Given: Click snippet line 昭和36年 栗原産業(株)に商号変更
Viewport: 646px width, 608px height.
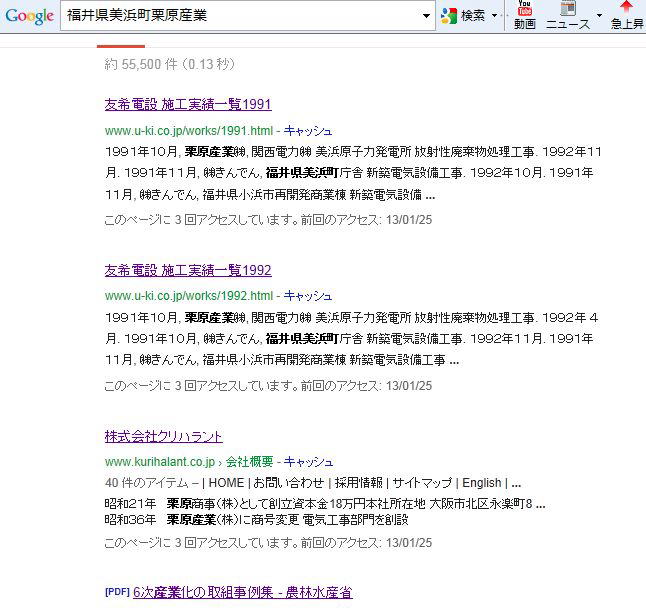Looking at the screenshot, I should 256,520.
